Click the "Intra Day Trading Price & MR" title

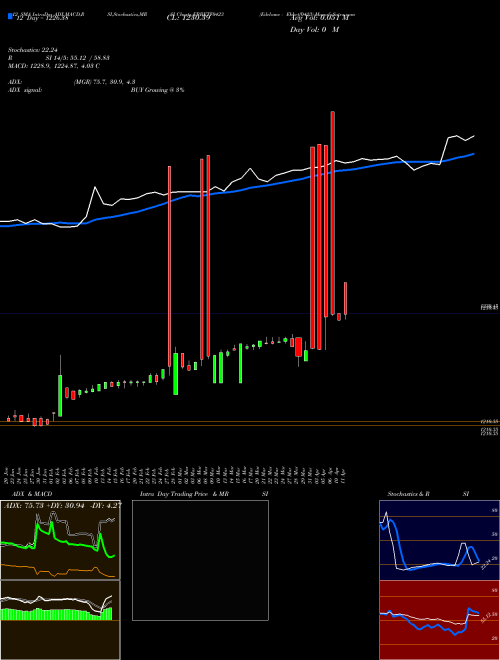pos(184,494)
